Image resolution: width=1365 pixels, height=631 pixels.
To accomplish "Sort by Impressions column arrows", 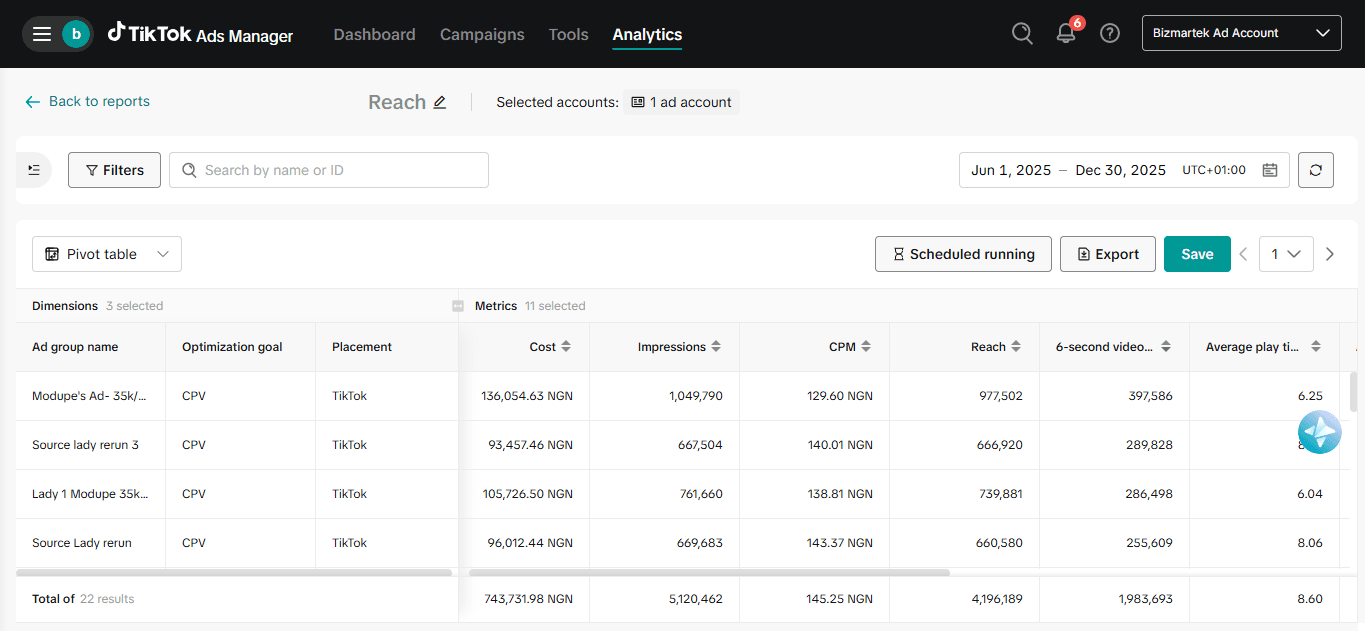I will pos(716,347).
